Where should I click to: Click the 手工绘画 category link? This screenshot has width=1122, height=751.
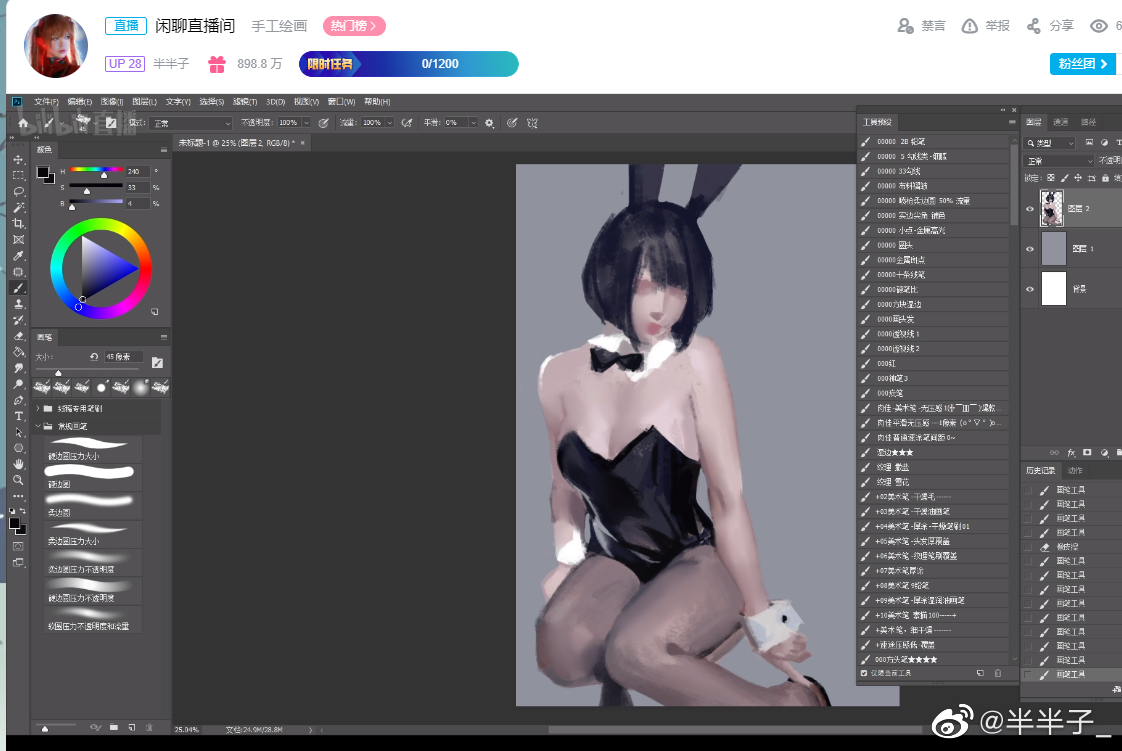click(x=279, y=26)
